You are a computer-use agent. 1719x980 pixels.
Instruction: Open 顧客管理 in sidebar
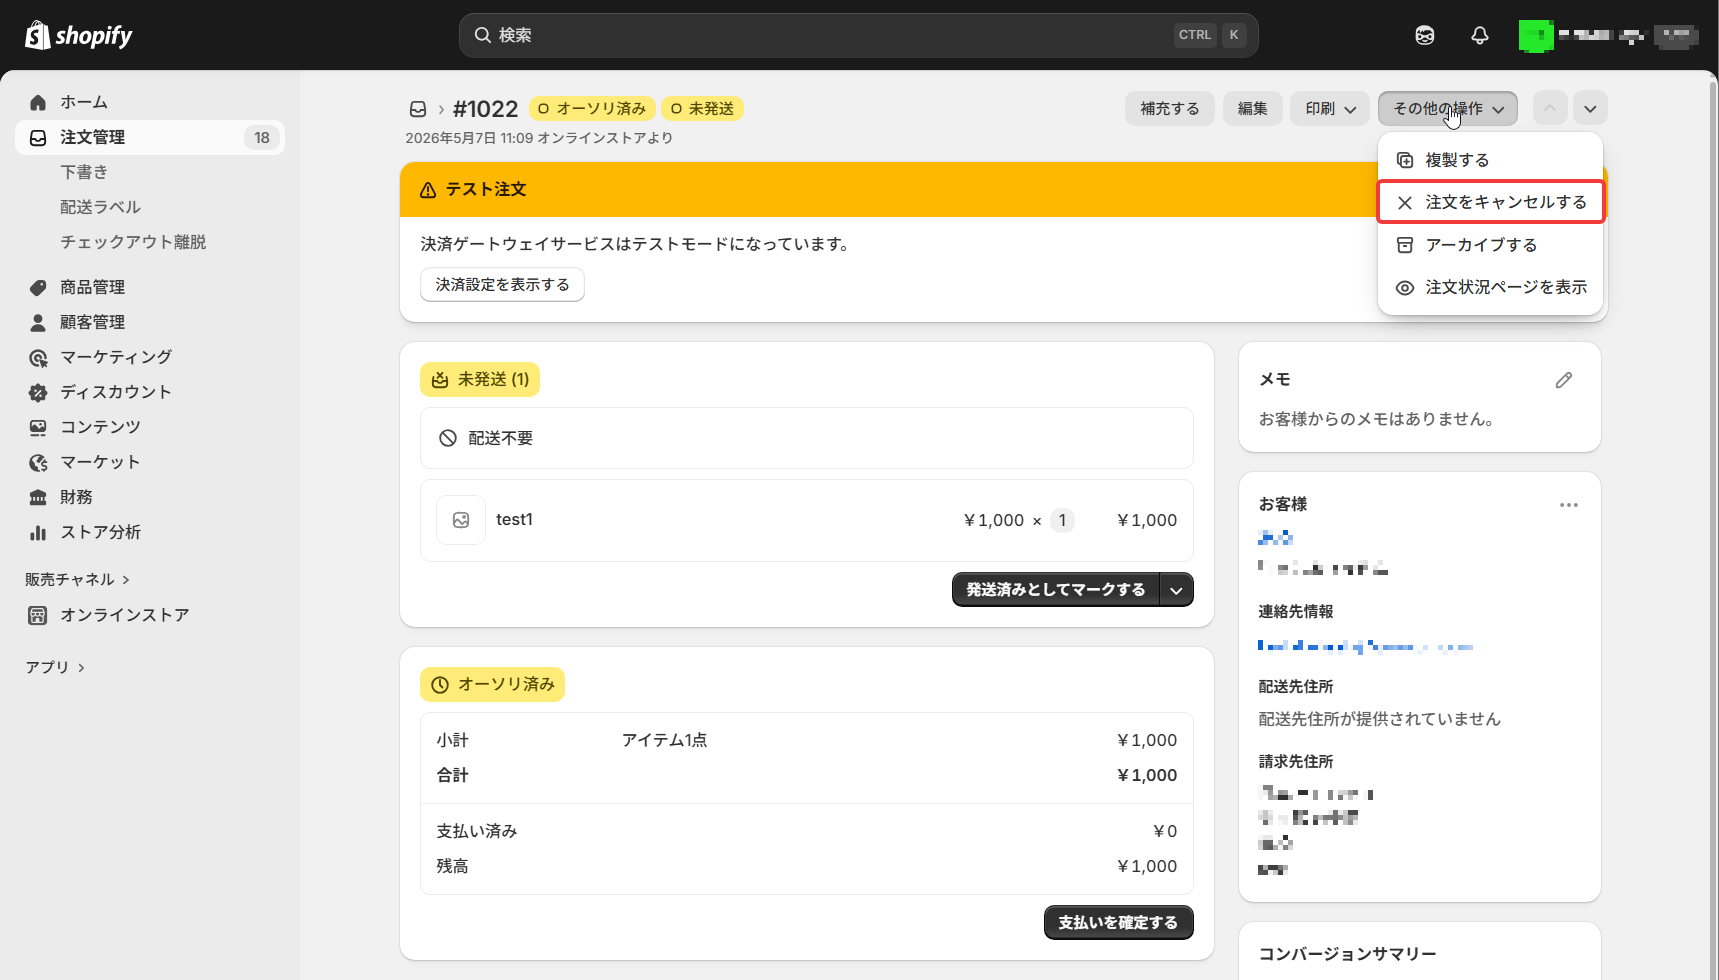[150, 322]
